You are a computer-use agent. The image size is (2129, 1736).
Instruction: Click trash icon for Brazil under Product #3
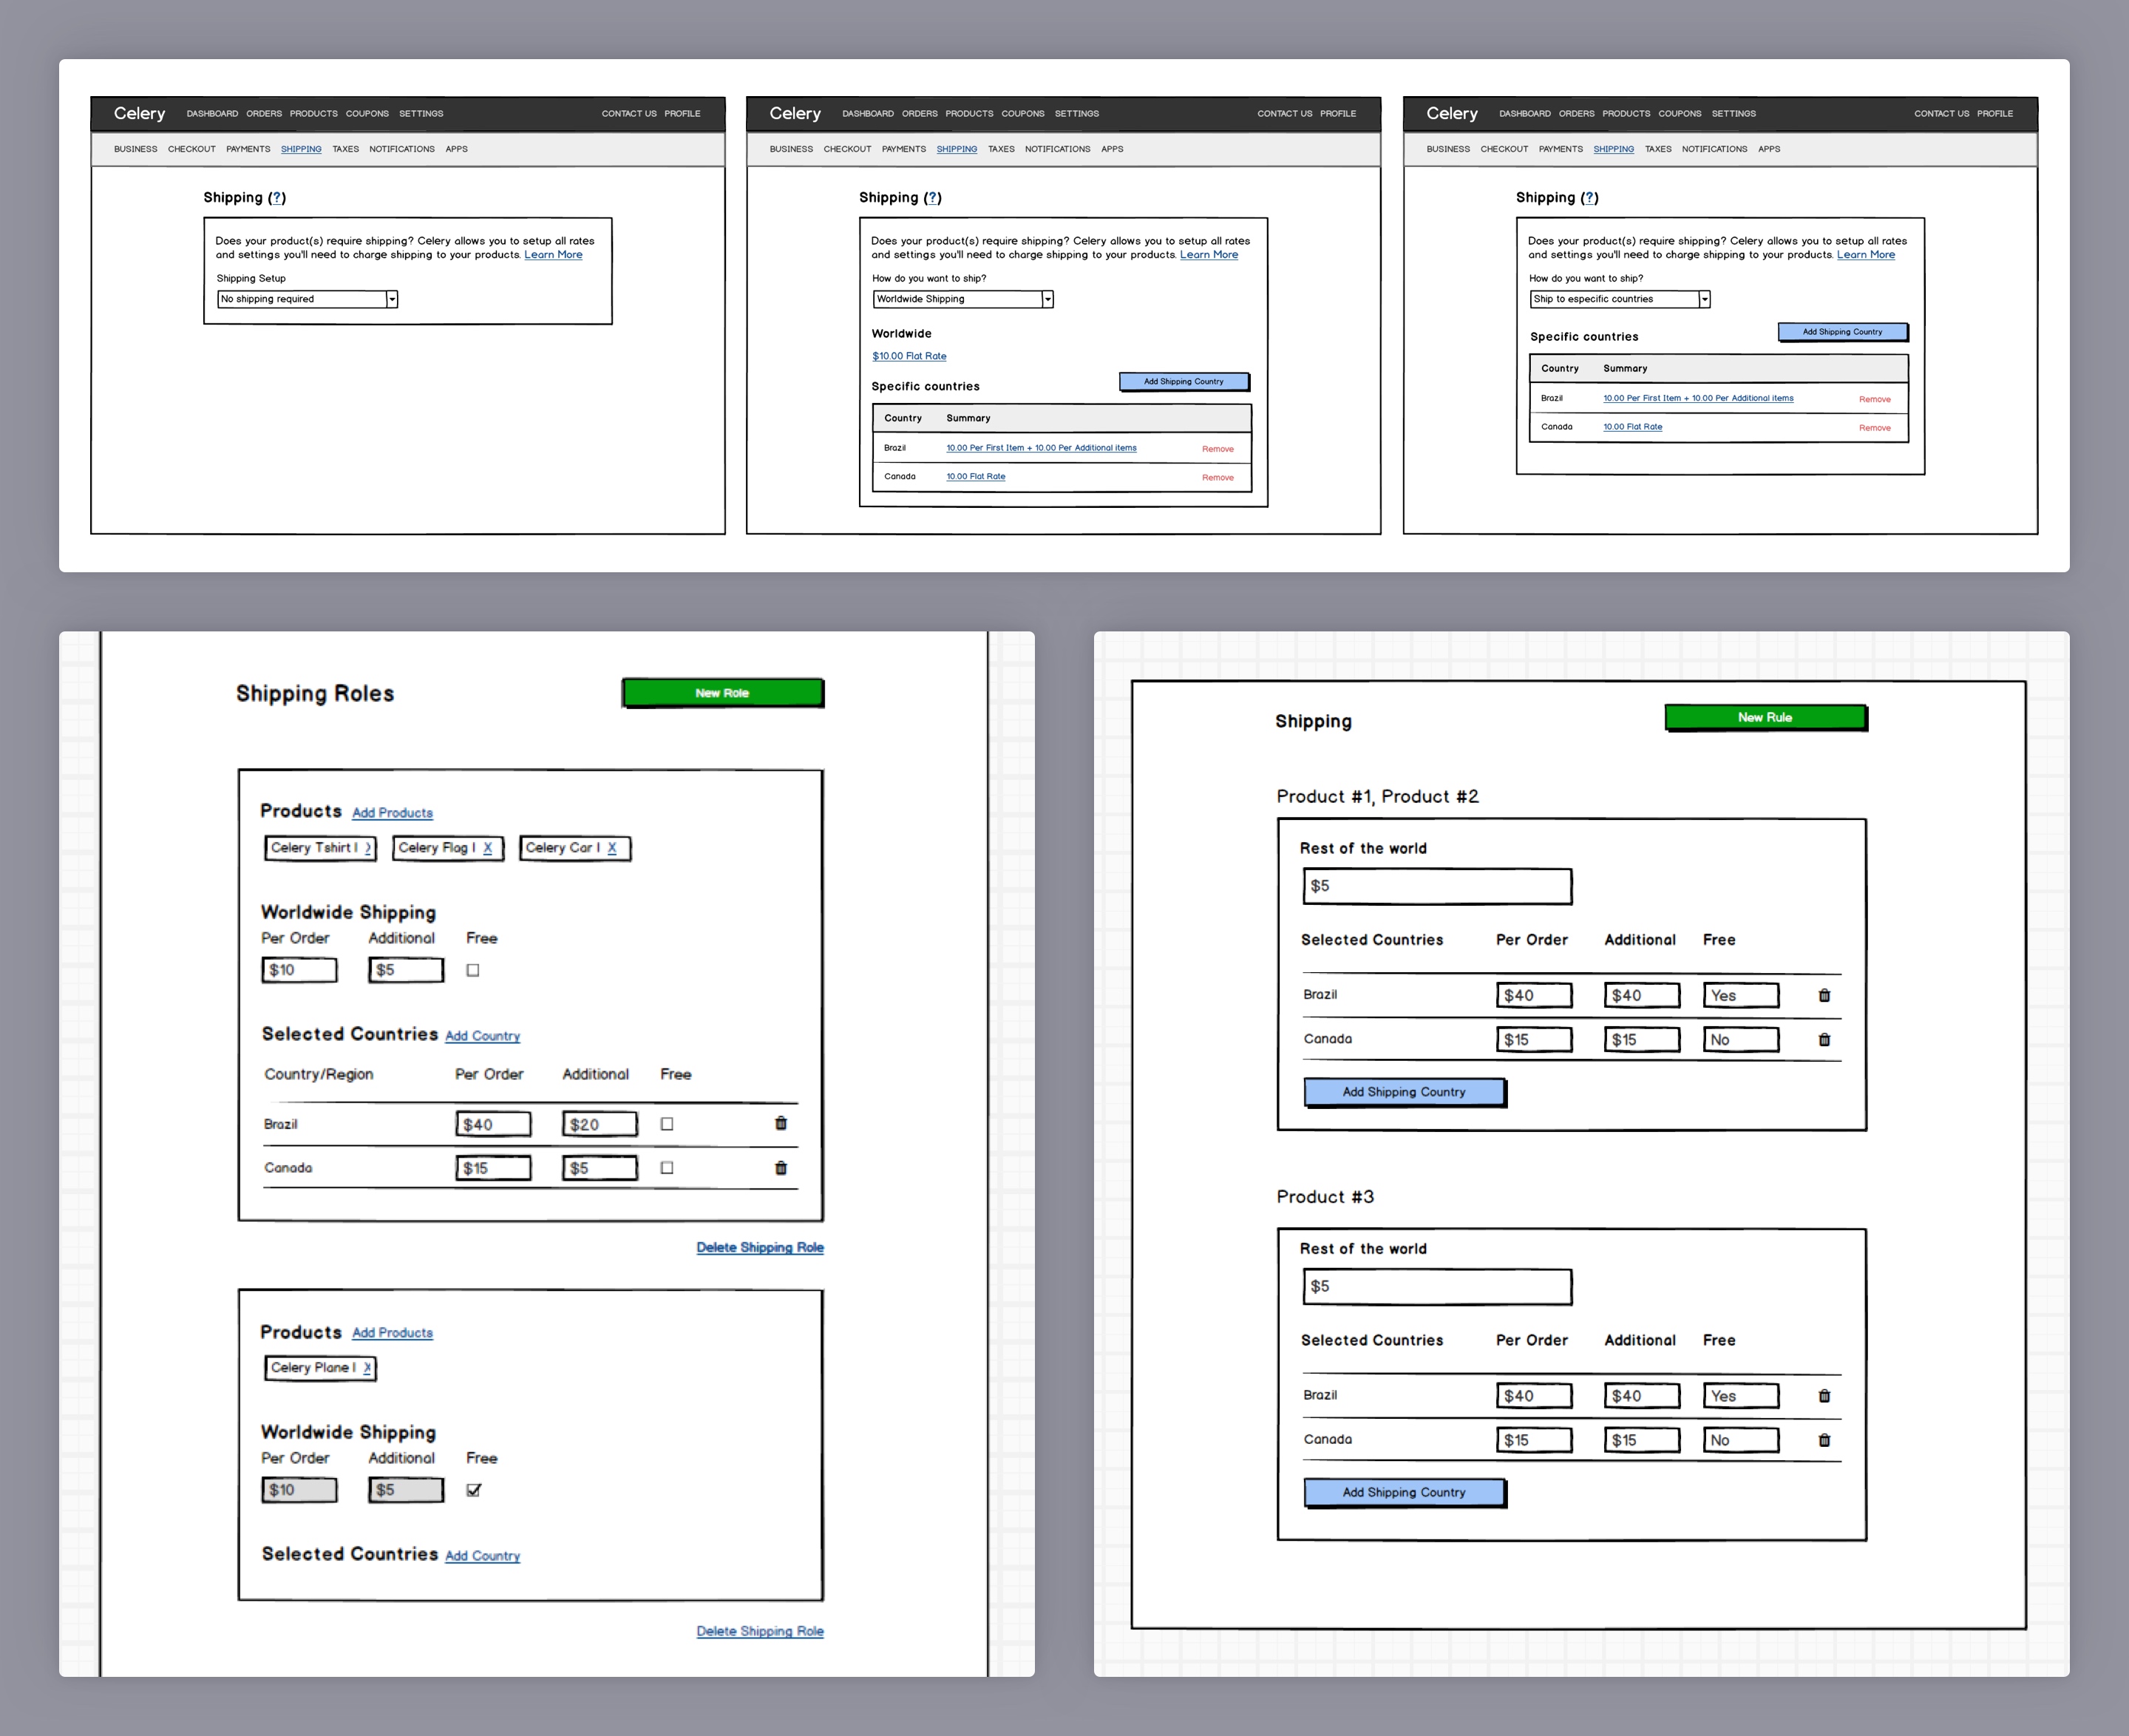(1824, 1396)
